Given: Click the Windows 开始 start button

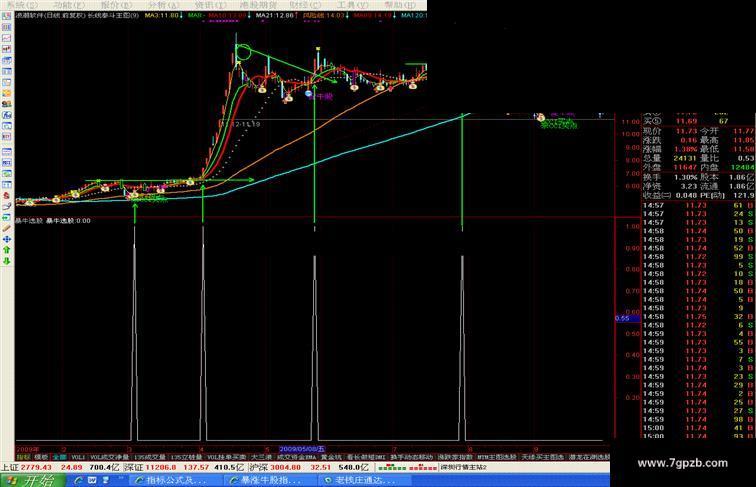Looking at the screenshot, I should coord(33,480).
